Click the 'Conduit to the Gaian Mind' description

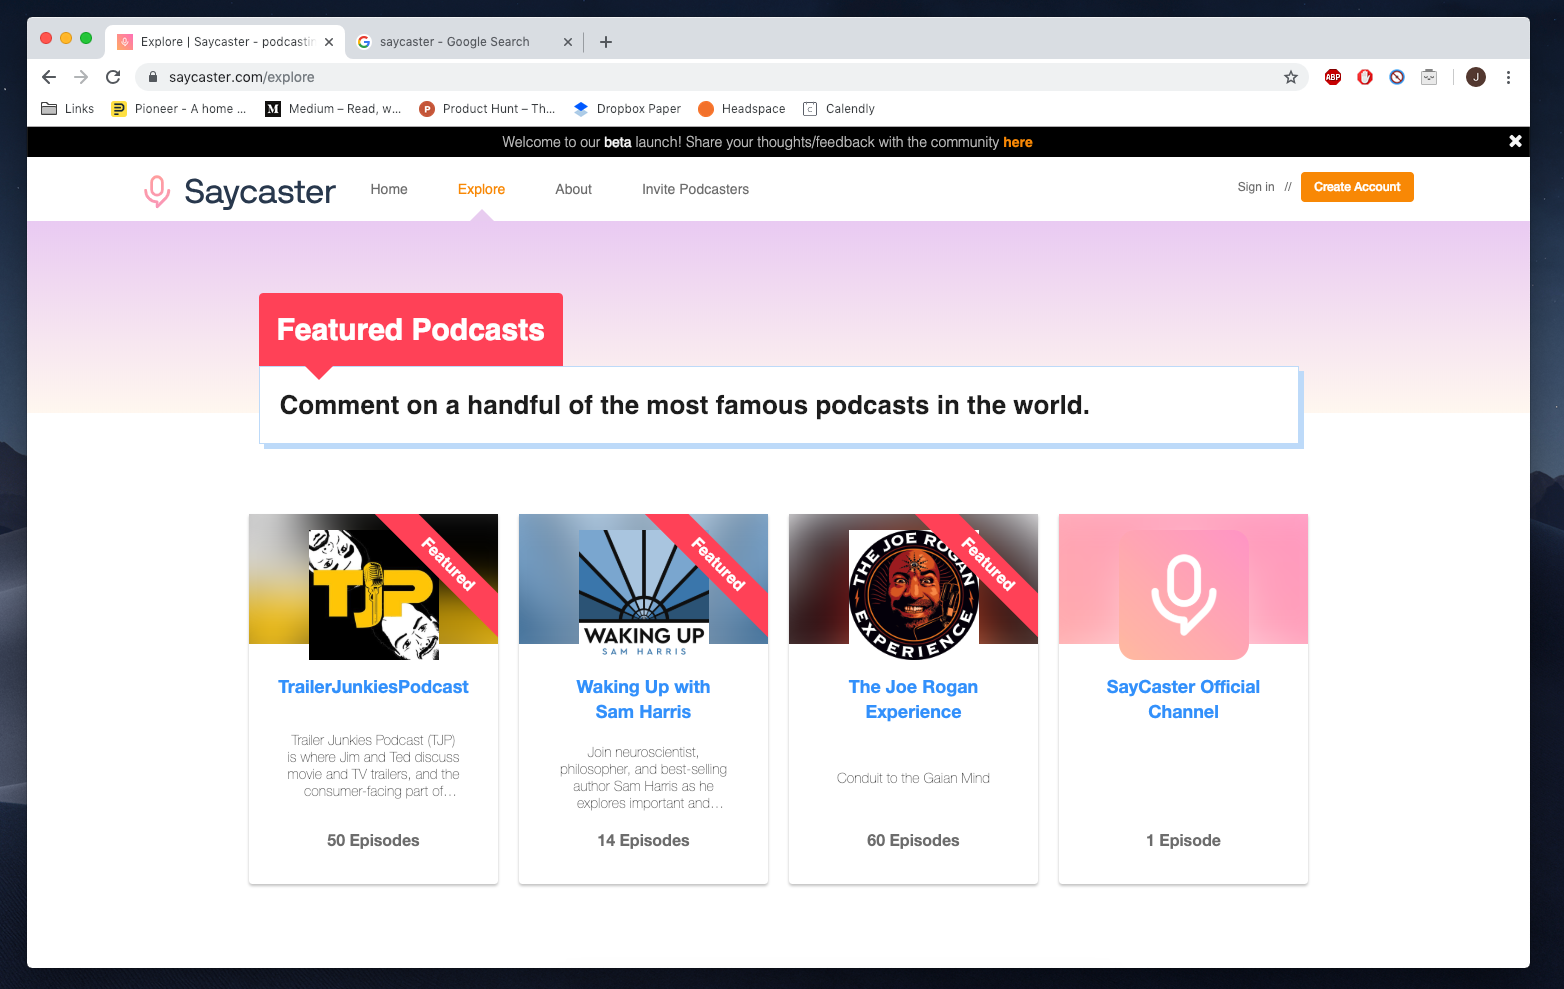pos(913,778)
